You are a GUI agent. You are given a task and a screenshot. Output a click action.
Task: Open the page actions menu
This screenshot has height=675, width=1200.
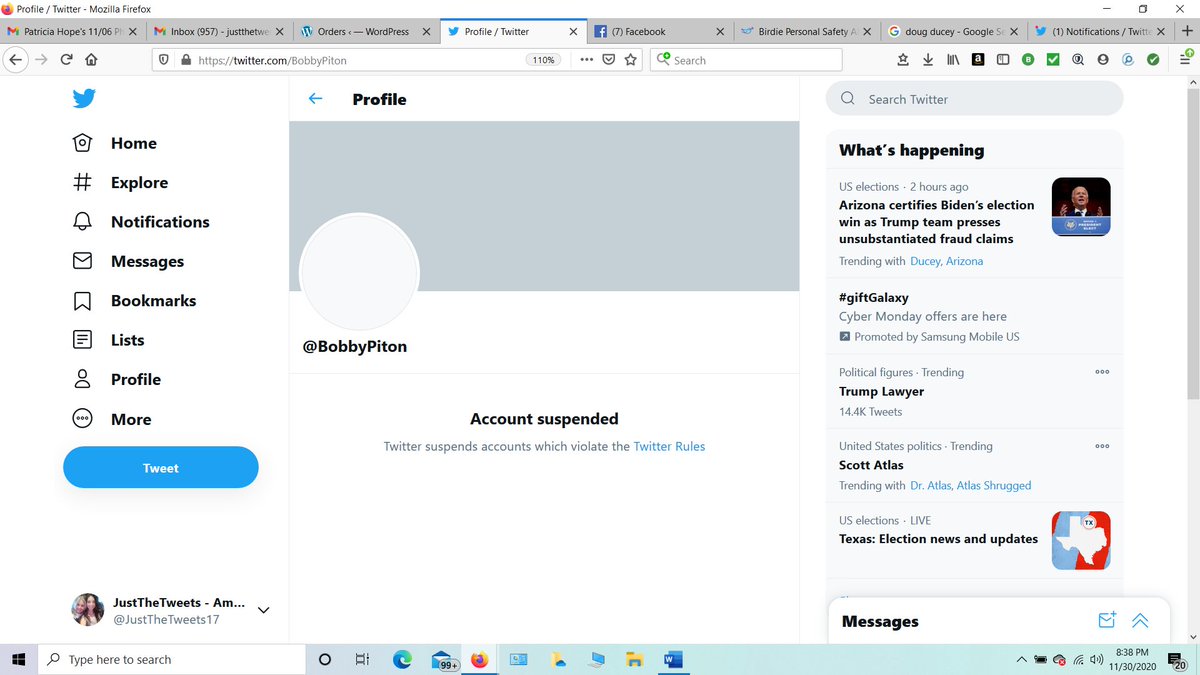click(x=586, y=60)
